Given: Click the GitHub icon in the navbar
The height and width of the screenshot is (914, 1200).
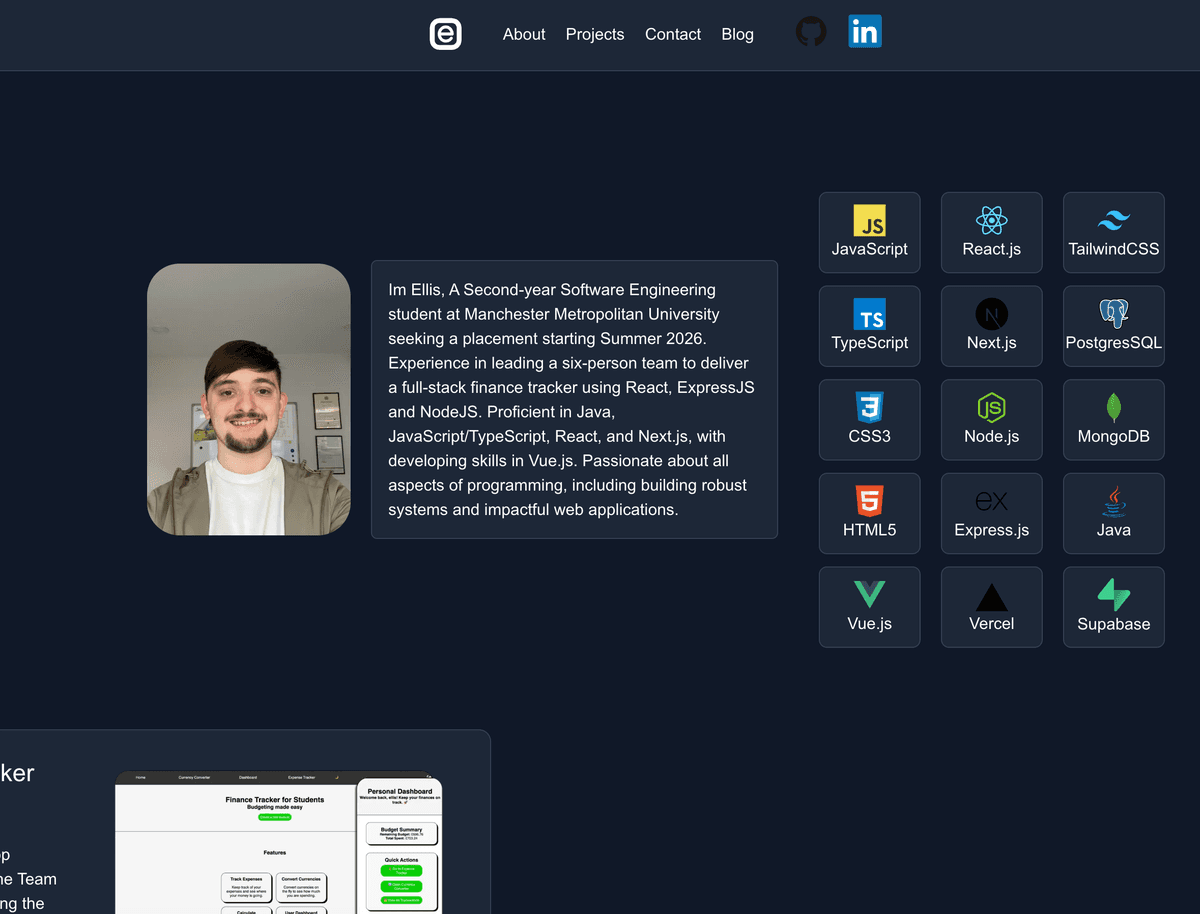Looking at the screenshot, I should pos(810,31).
